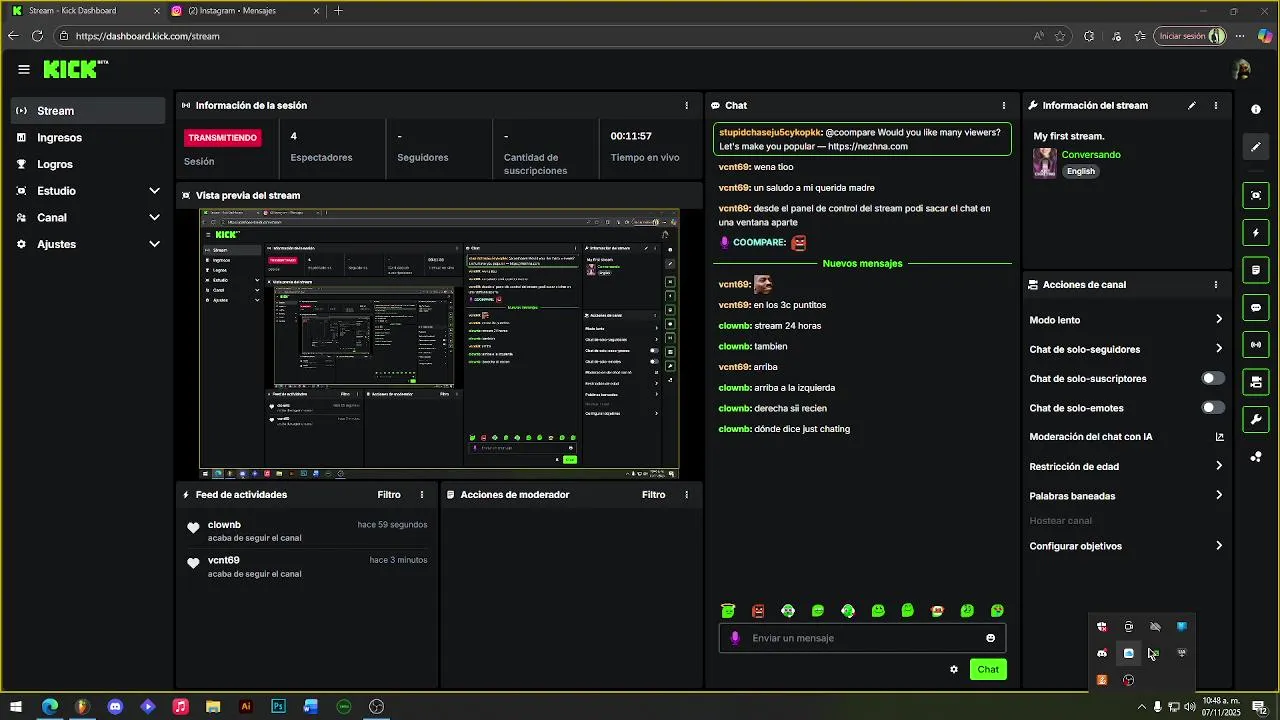Viewport: 1280px width, 720px height.
Task: Click the pencil edit icon in right sidebar
Action: [x=1256, y=147]
